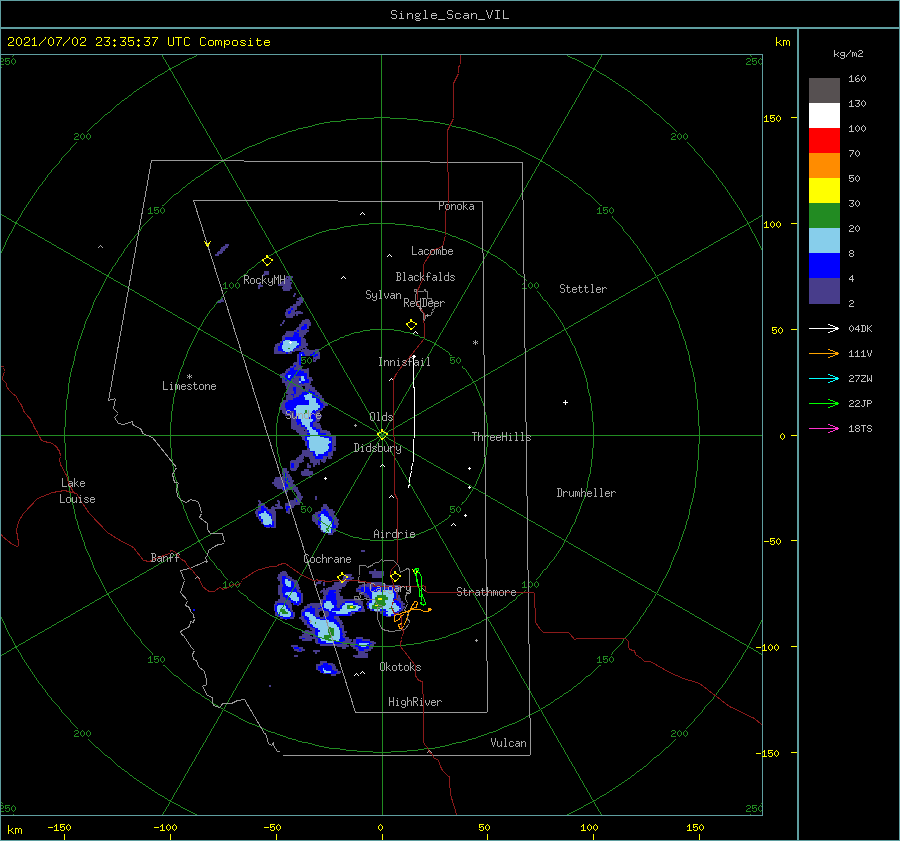Pick the purple 2-4 legend swatch
Screen dimensions: 900x841
click(x=824, y=290)
